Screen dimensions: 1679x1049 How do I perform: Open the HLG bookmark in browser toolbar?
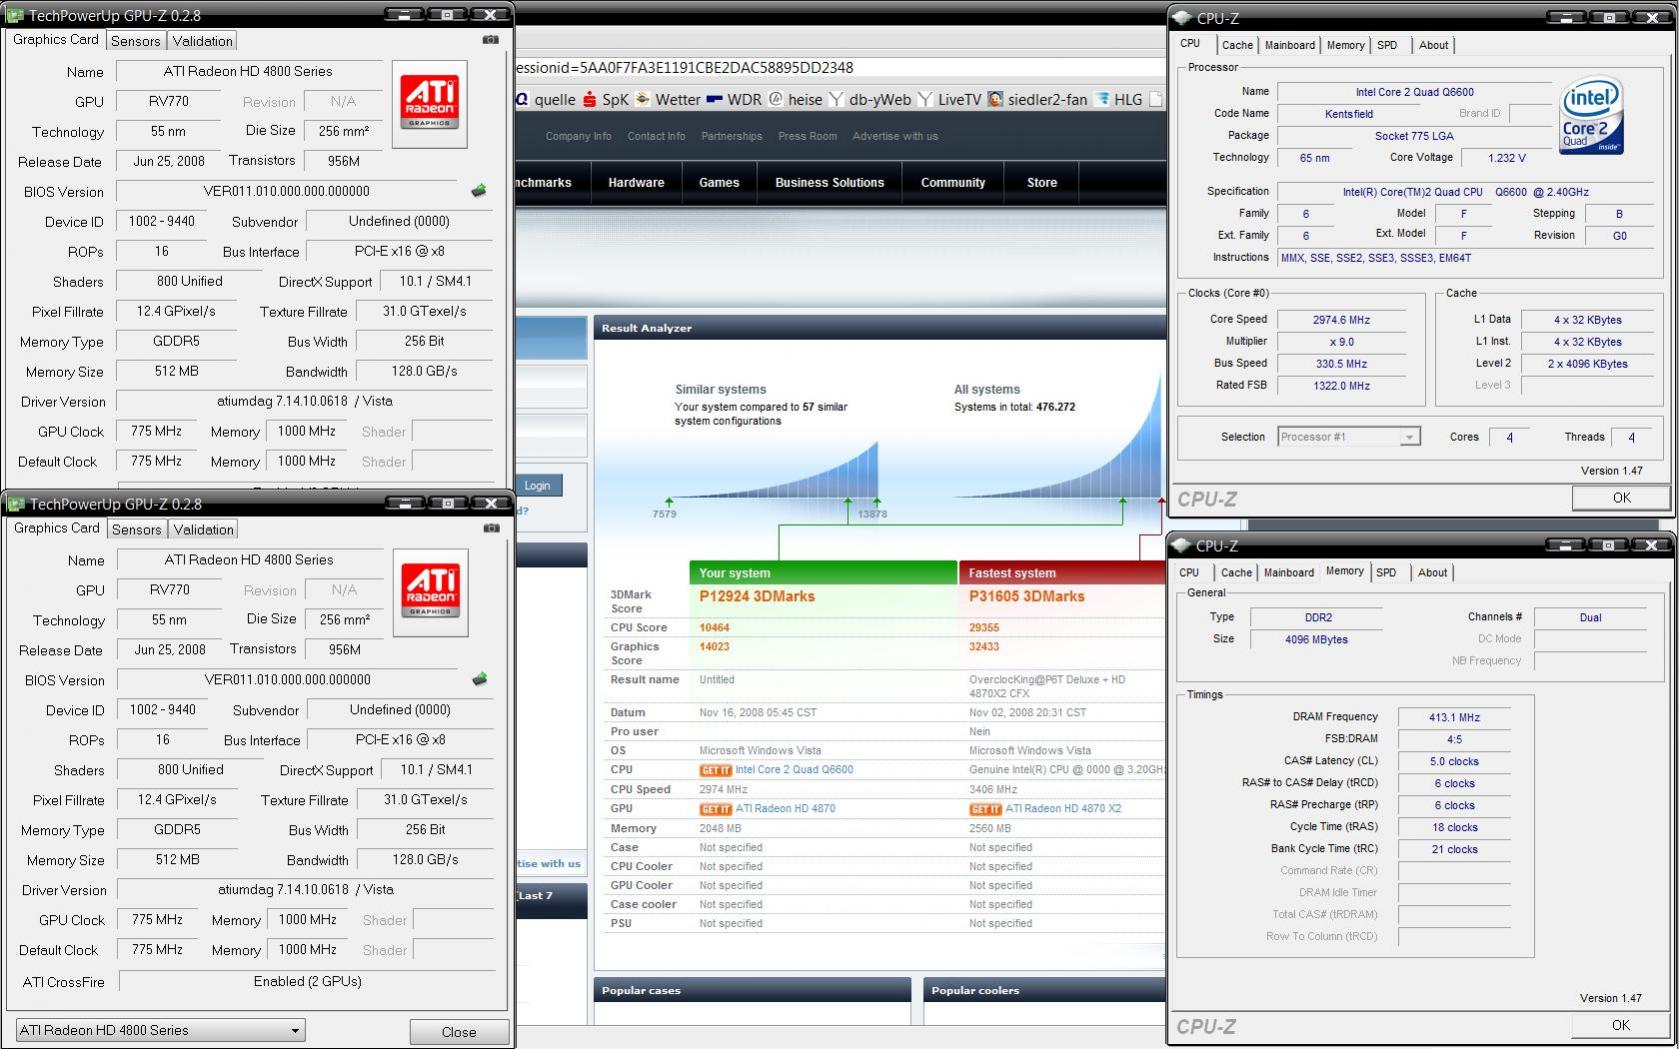click(1119, 99)
